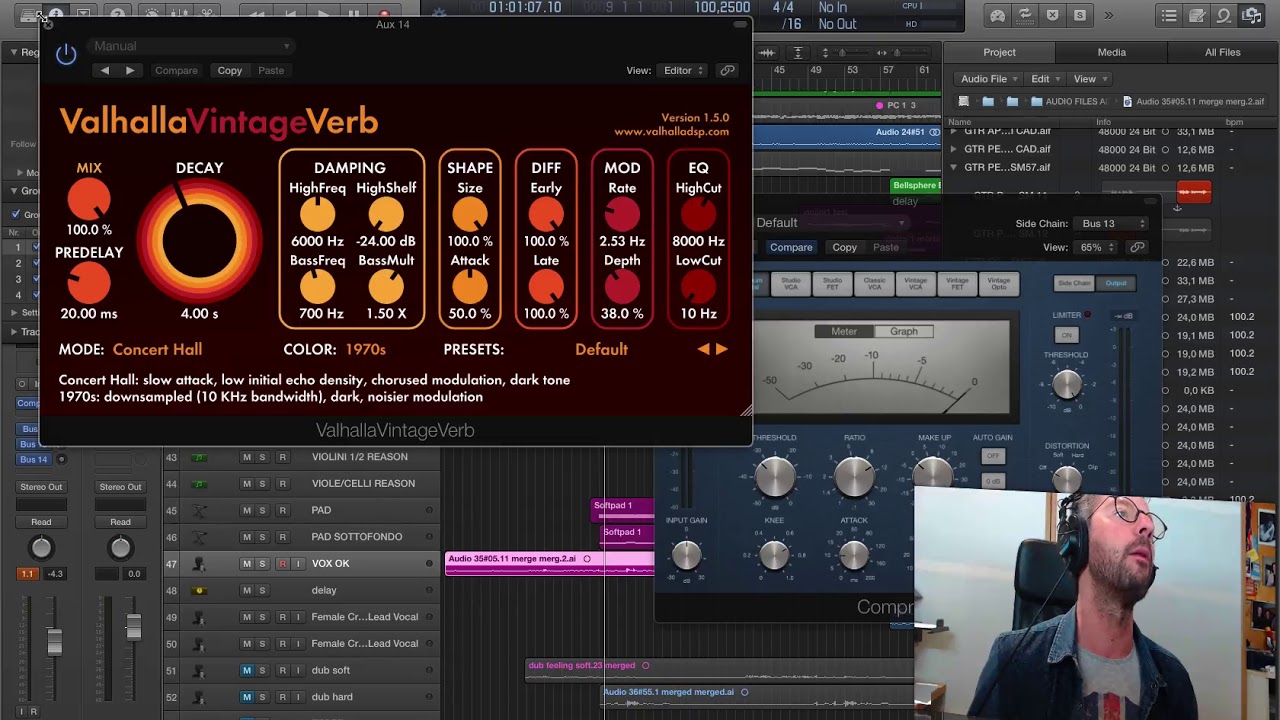1280x720 pixels.
Task: Open the valhalladsp.com website link
Action: pos(671,132)
